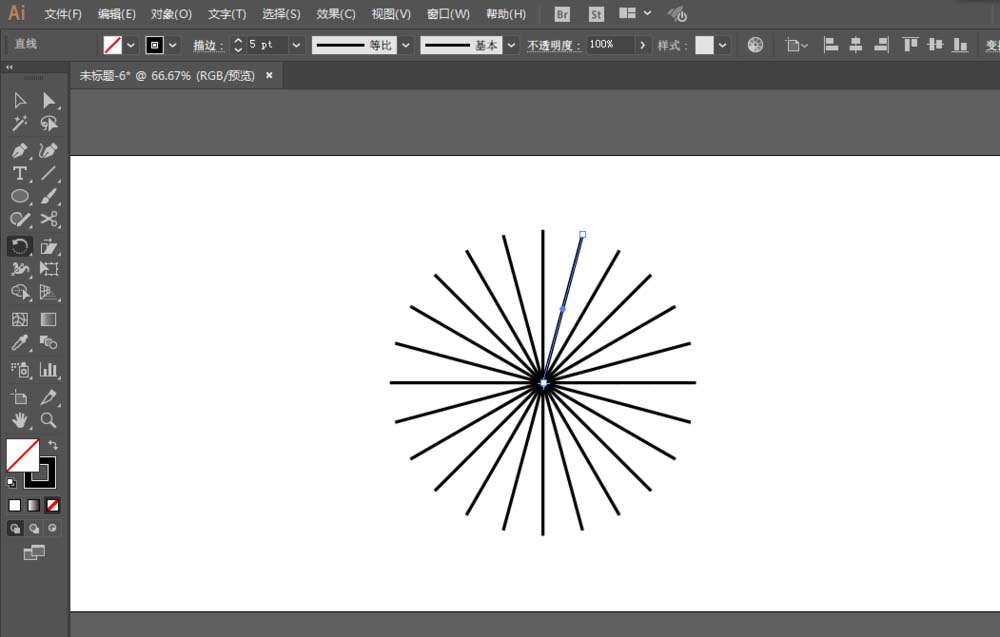
Task: Select the Blend tool
Action: coord(48,343)
